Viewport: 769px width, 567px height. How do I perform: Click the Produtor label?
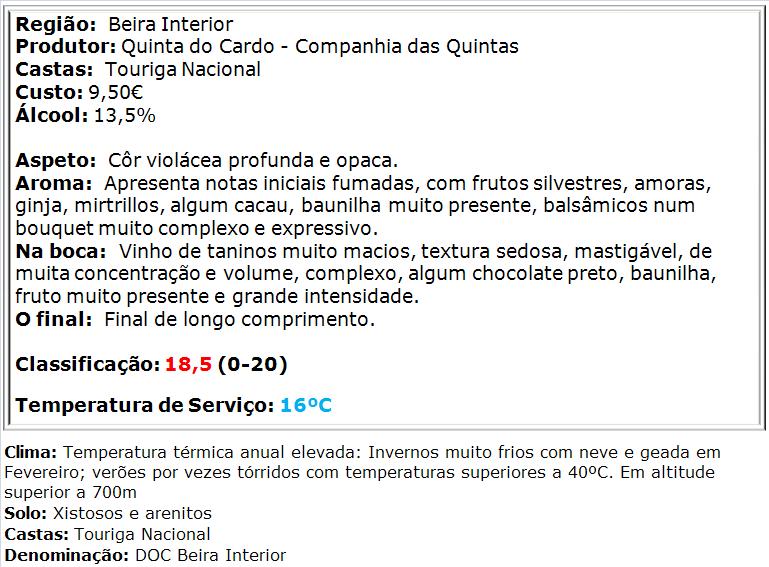tap(66, 46)
